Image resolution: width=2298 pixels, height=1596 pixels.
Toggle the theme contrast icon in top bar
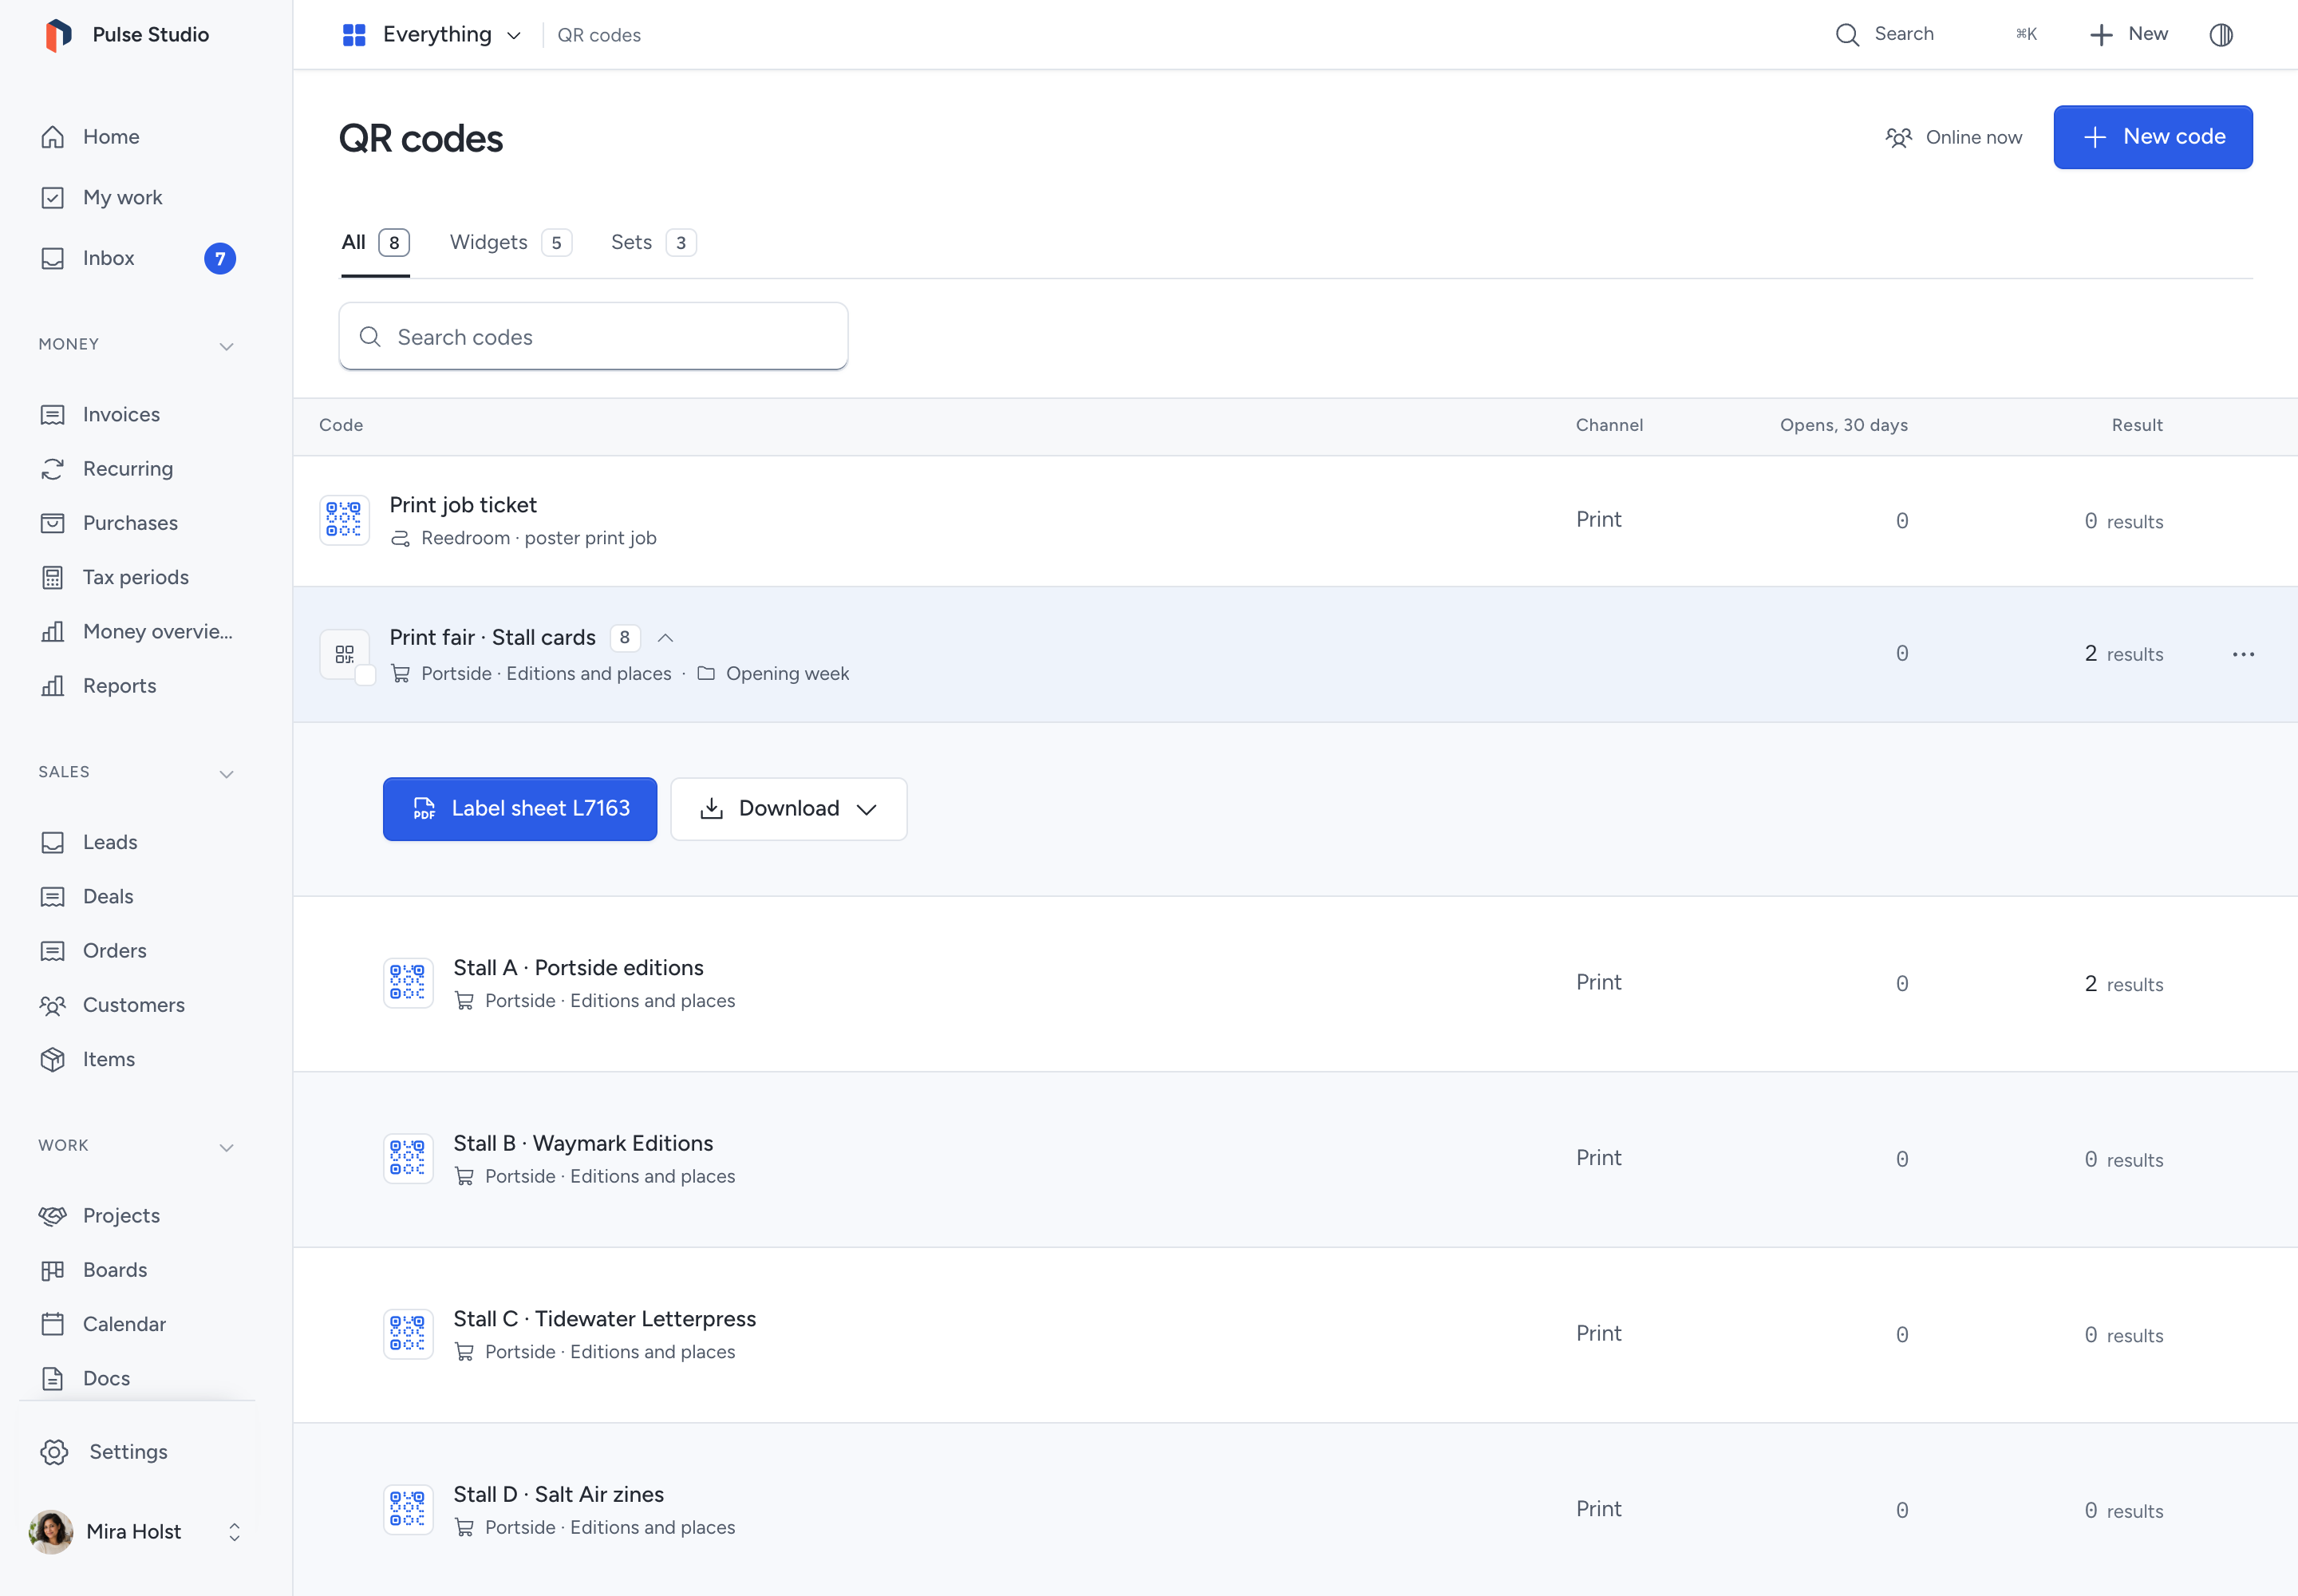point(2221,35)
